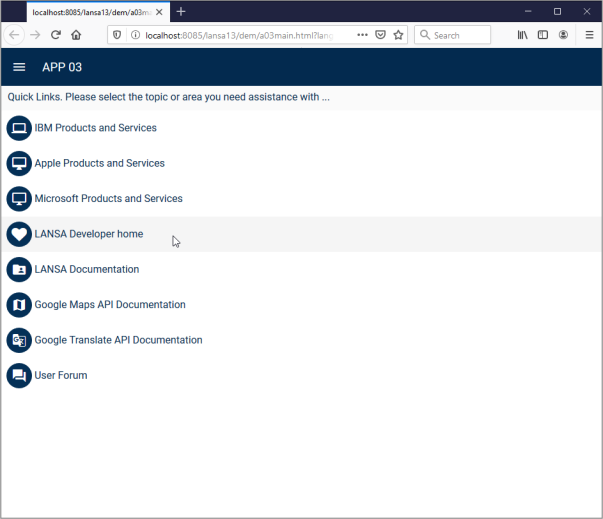Maximize the browser window
Image resolution: width=603 pixels, height=519 pixels.
(x=557, y=12)
